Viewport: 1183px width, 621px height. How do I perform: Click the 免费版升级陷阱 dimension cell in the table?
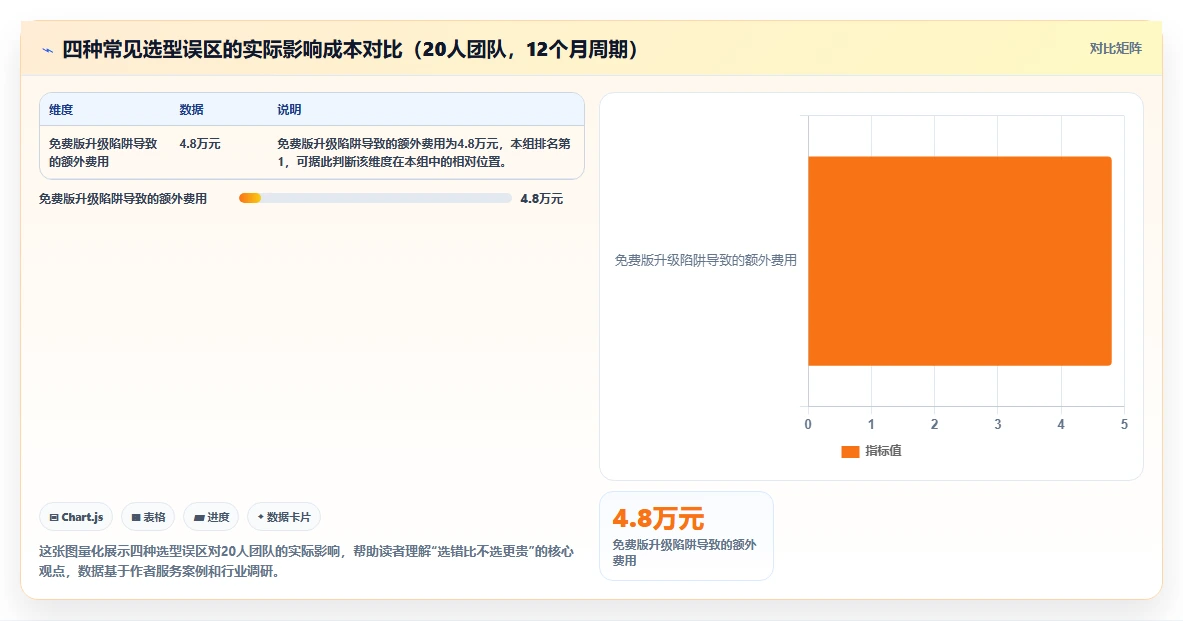[x=103, y=152]
